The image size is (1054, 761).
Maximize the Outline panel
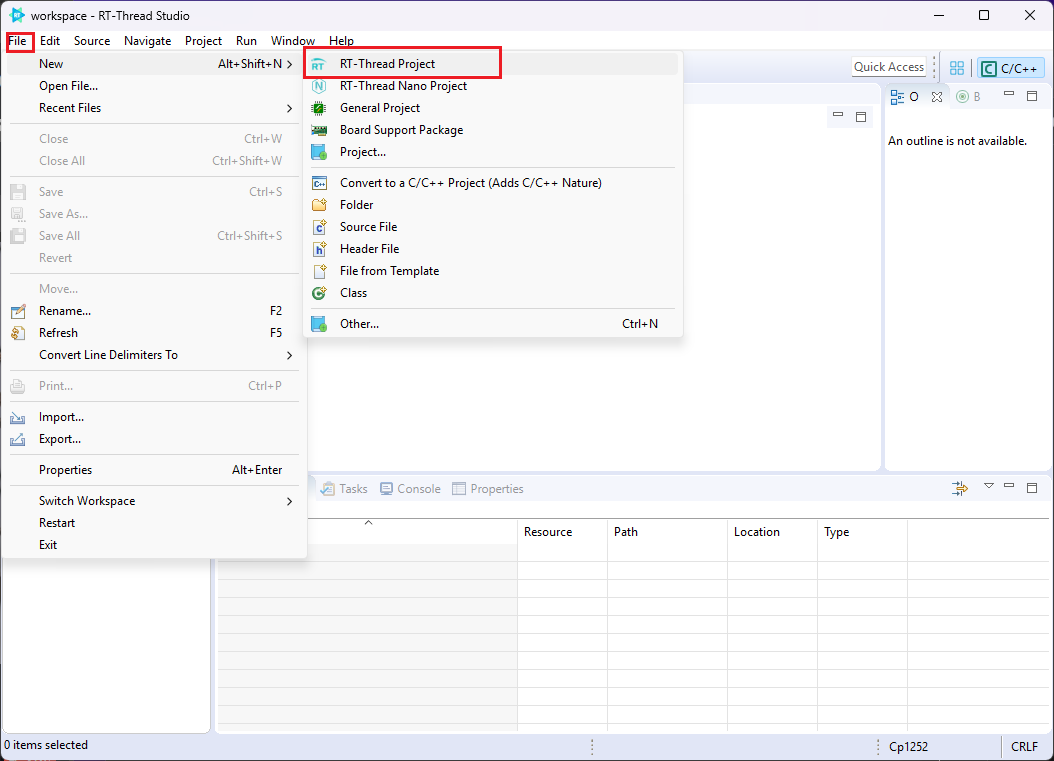[1031, 96]
